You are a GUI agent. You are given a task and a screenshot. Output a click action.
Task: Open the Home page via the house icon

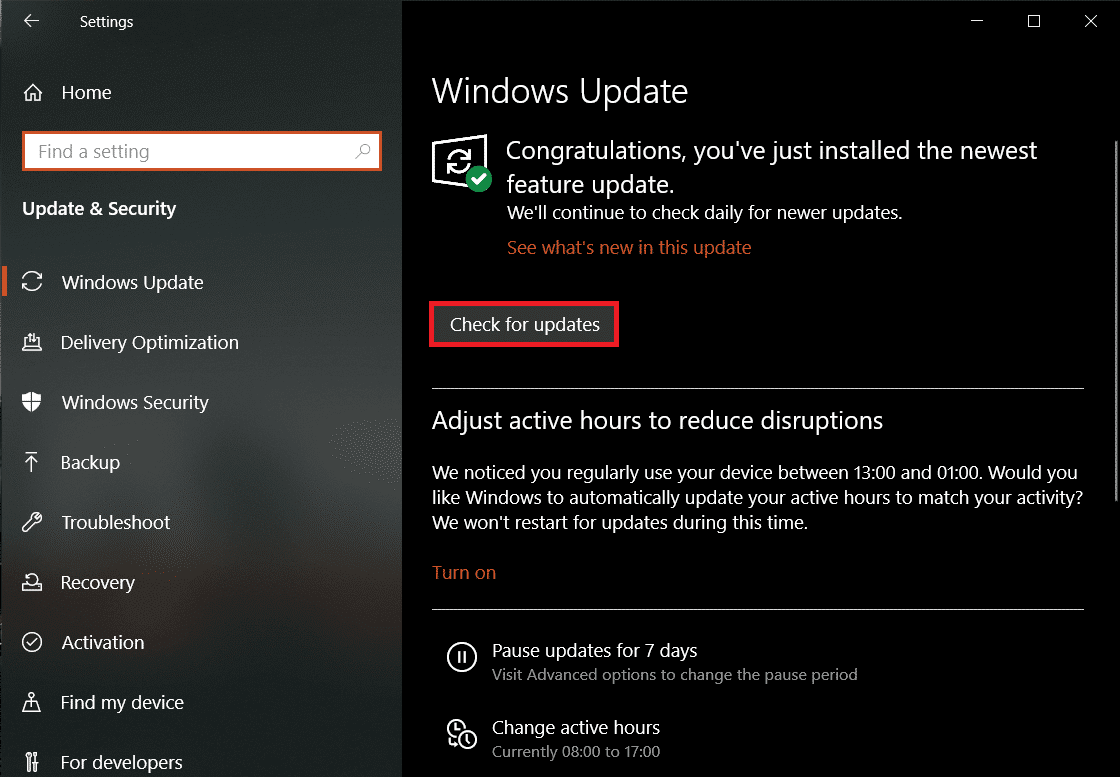pos(33,92)
